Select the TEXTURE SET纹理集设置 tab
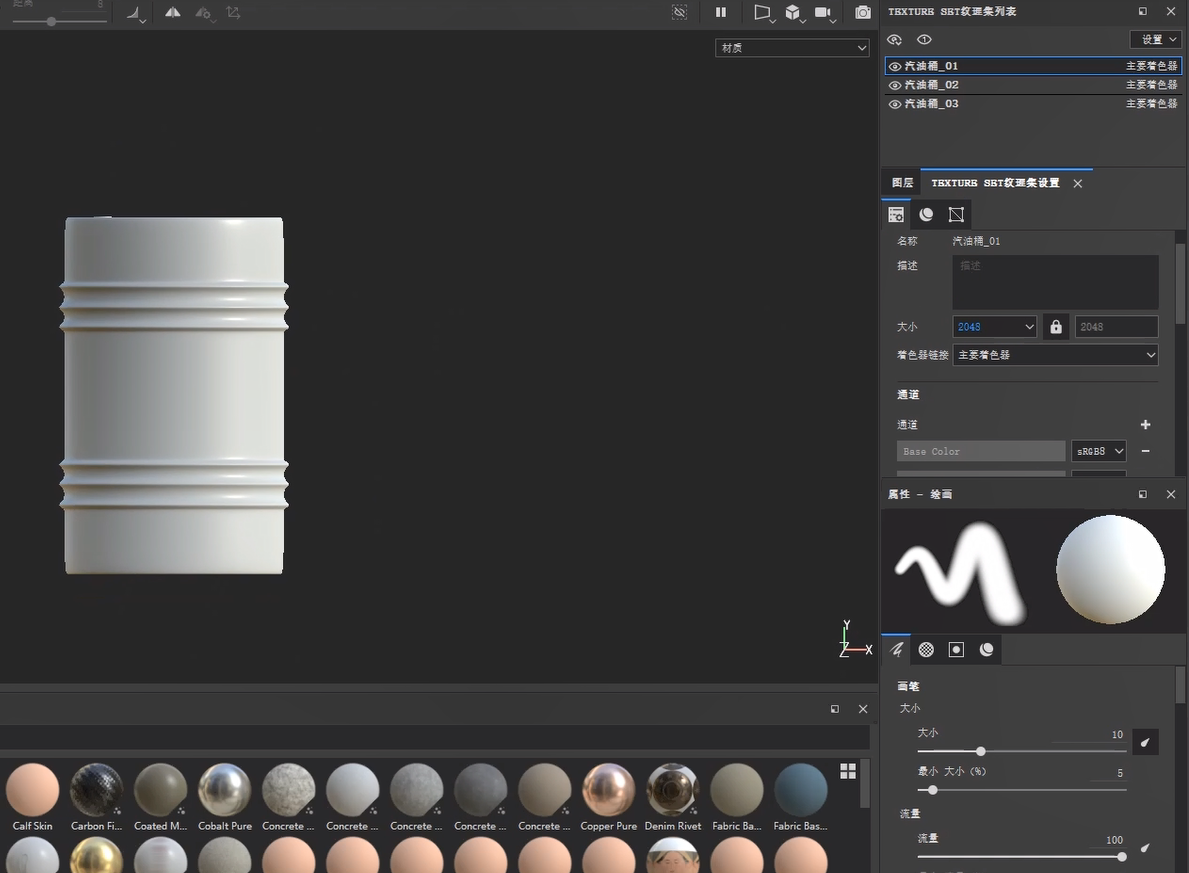1189x873 pixels. (x=995, y=183)
